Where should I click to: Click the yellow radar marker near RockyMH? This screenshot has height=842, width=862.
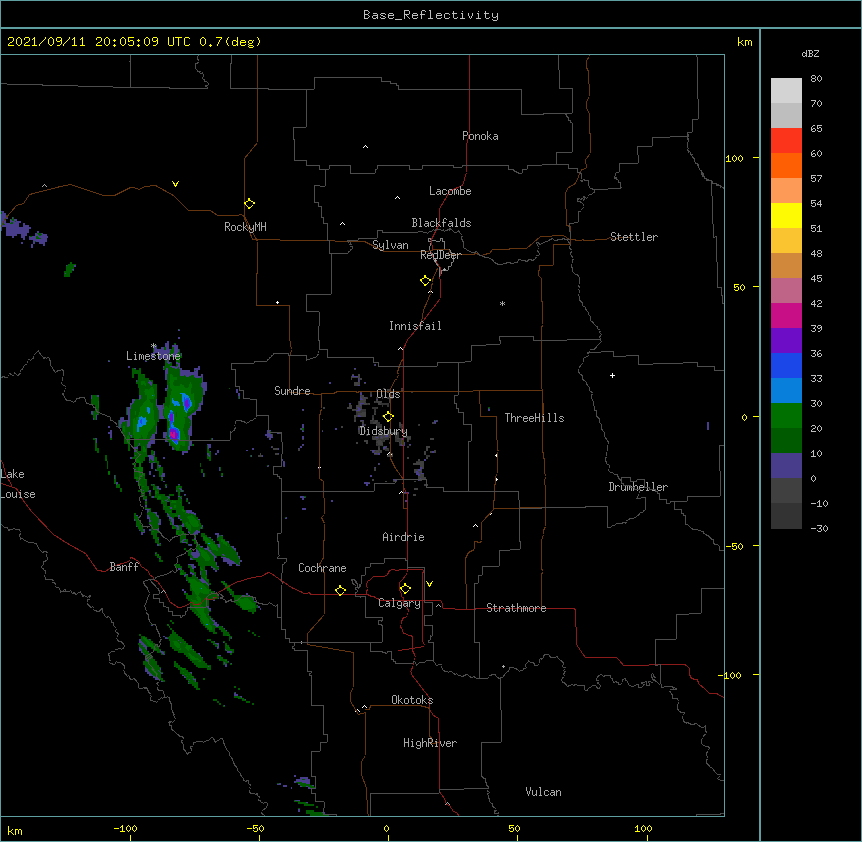click(249, 204)
